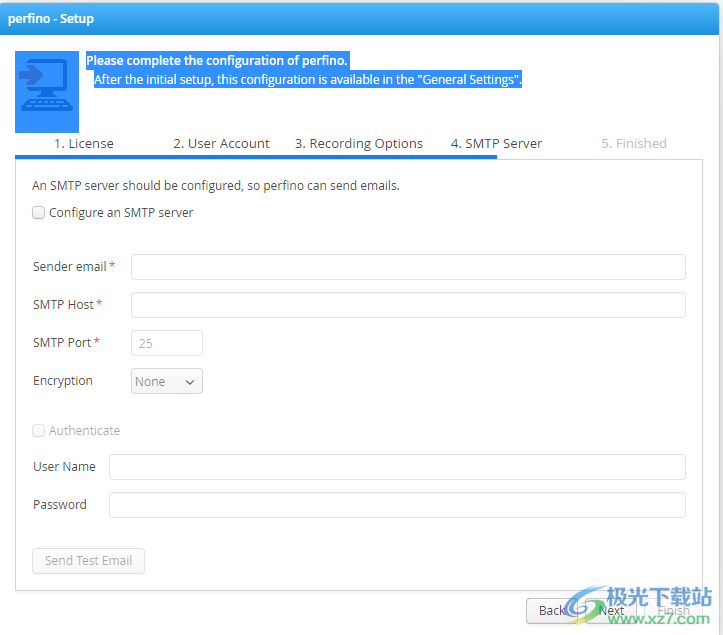Click the perfino setup computer icon
Viewport: 723px width, 635px height.
tap(47, 92)
